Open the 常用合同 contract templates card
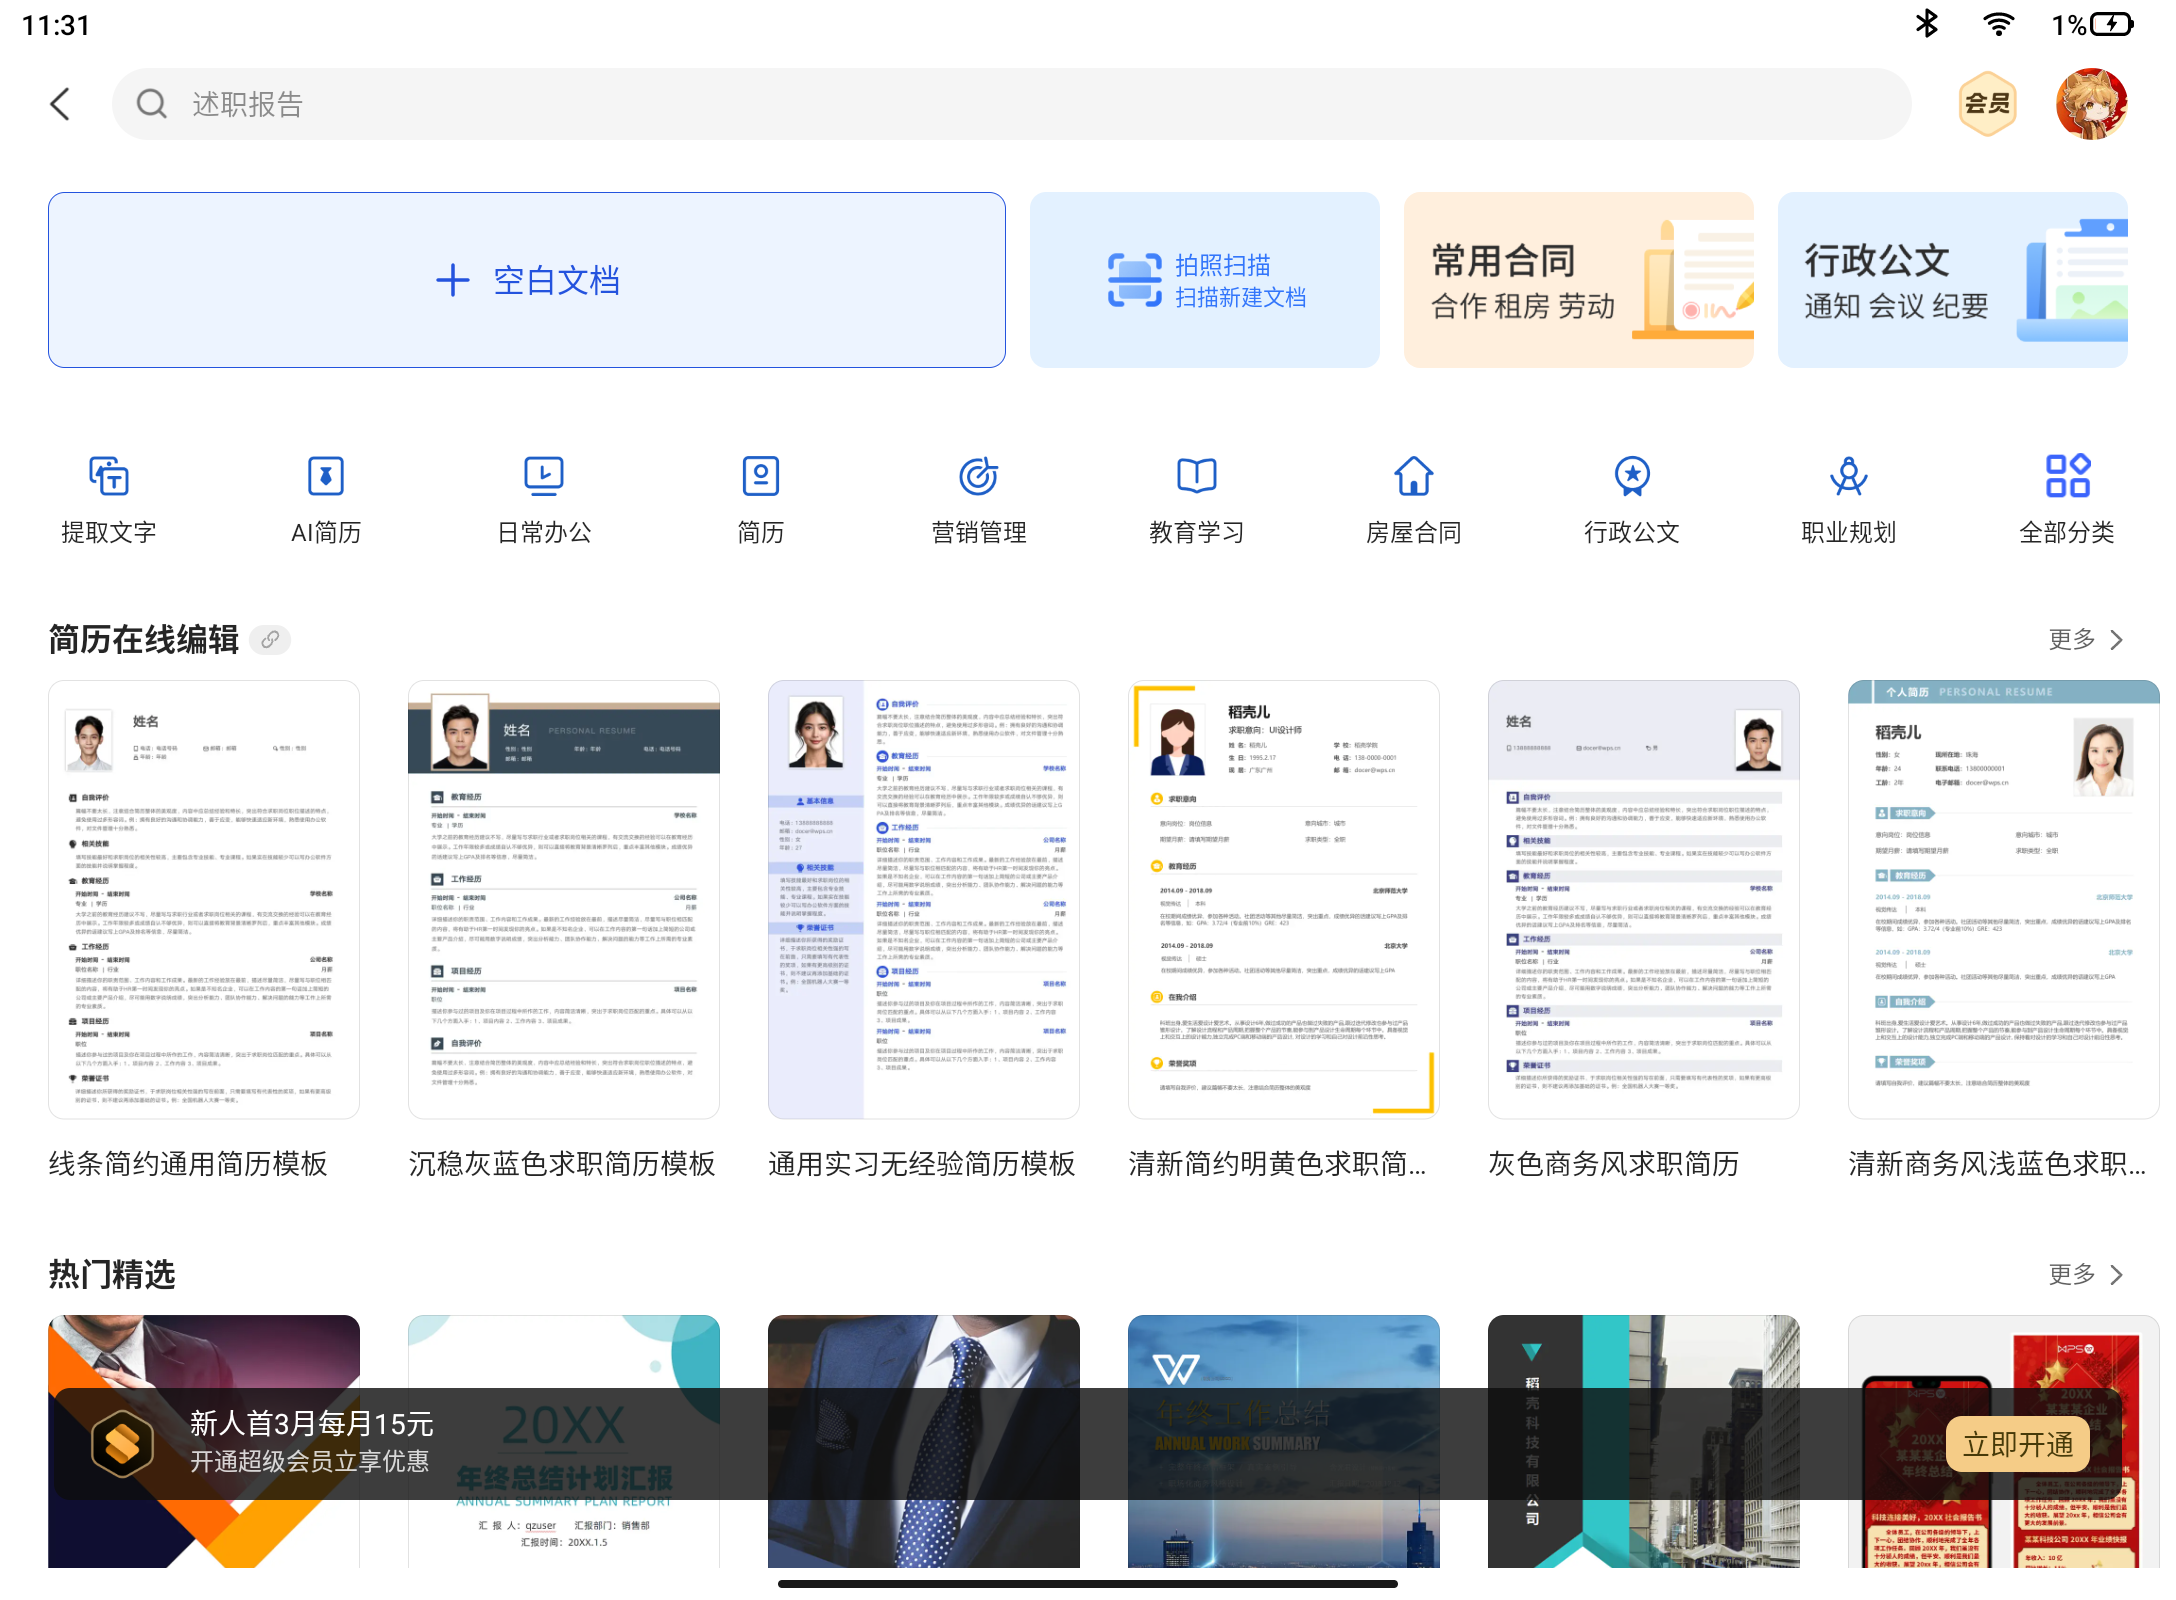The image size is (2176, 1600). coord(1578,280)
